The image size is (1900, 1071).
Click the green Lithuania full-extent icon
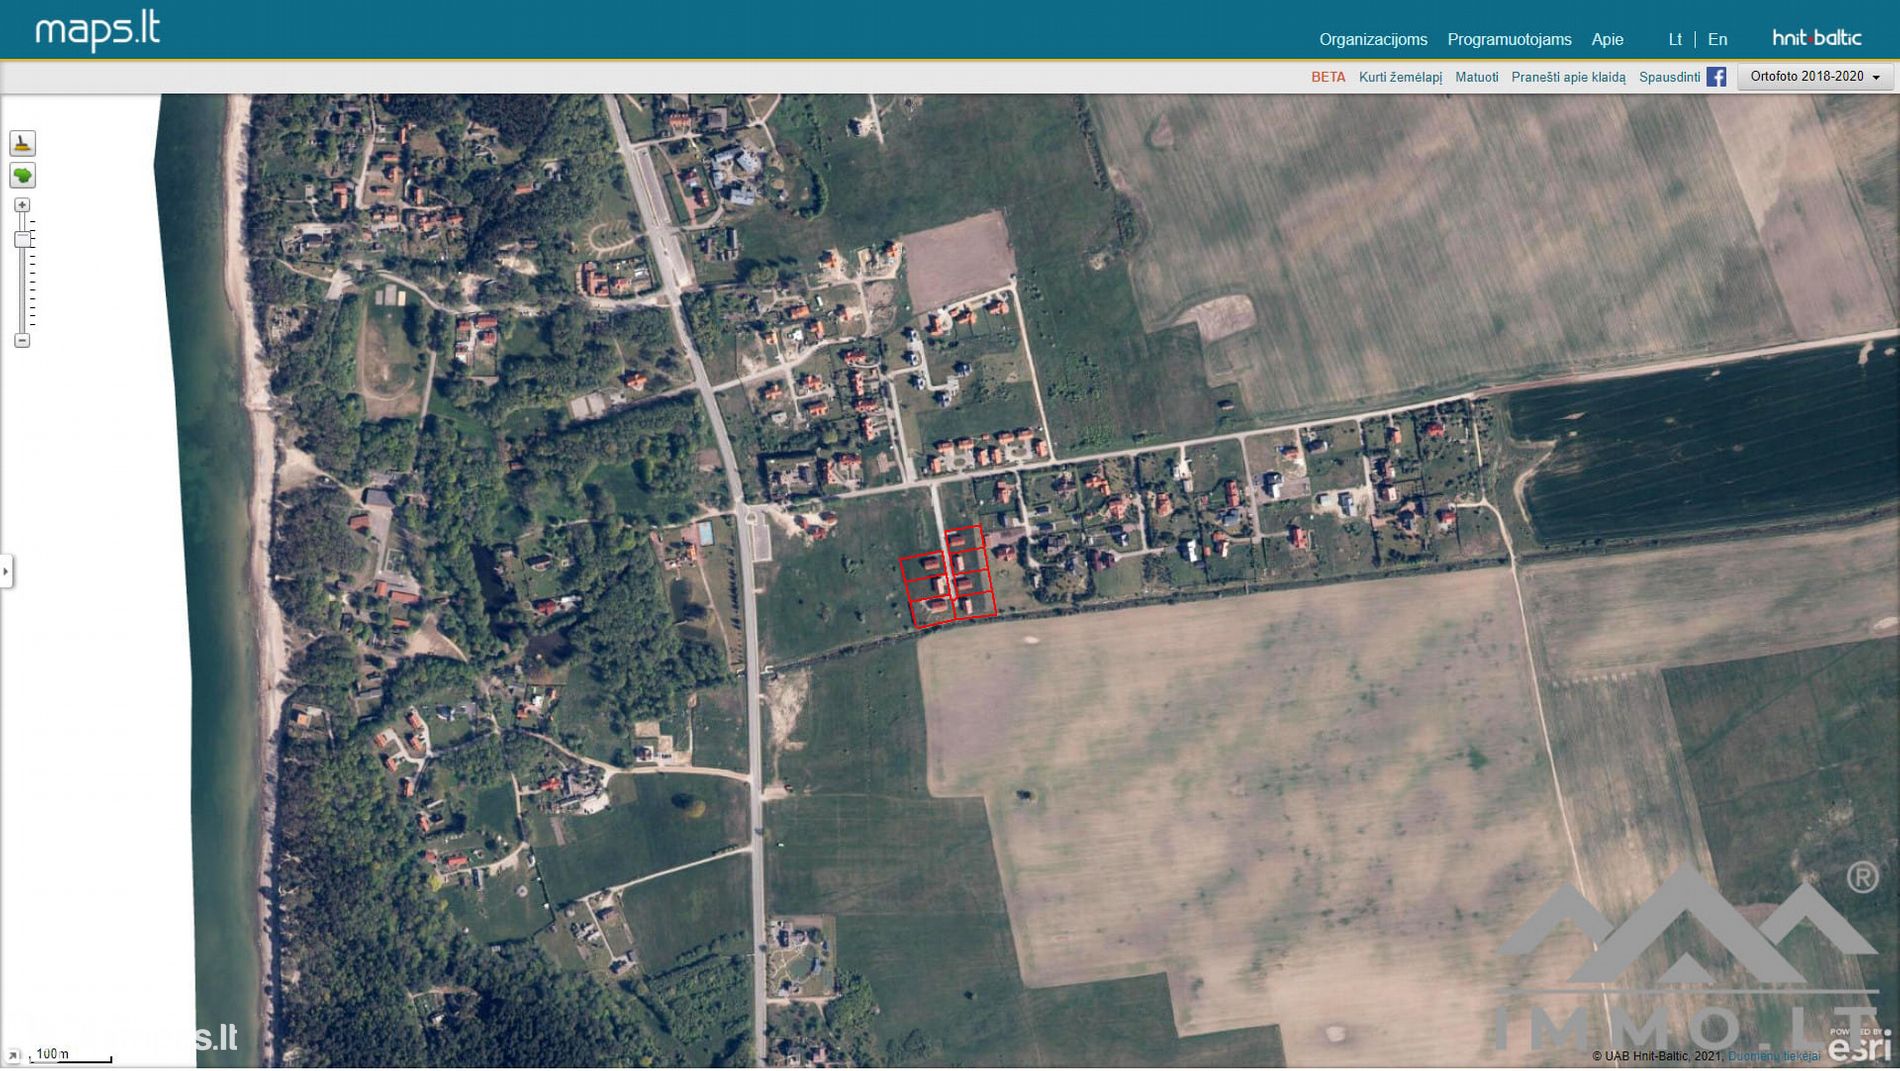(x=22, y=176)
